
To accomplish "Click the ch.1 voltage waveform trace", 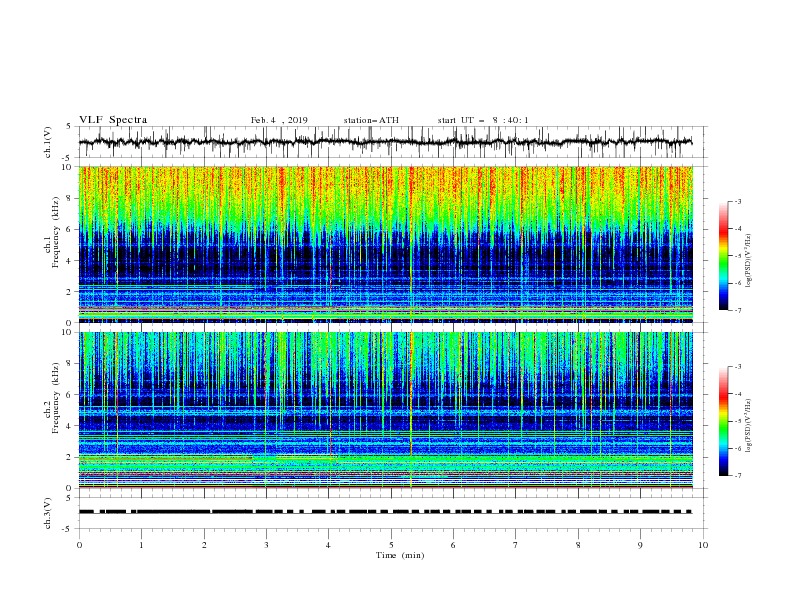I will (x=385, y=142).
